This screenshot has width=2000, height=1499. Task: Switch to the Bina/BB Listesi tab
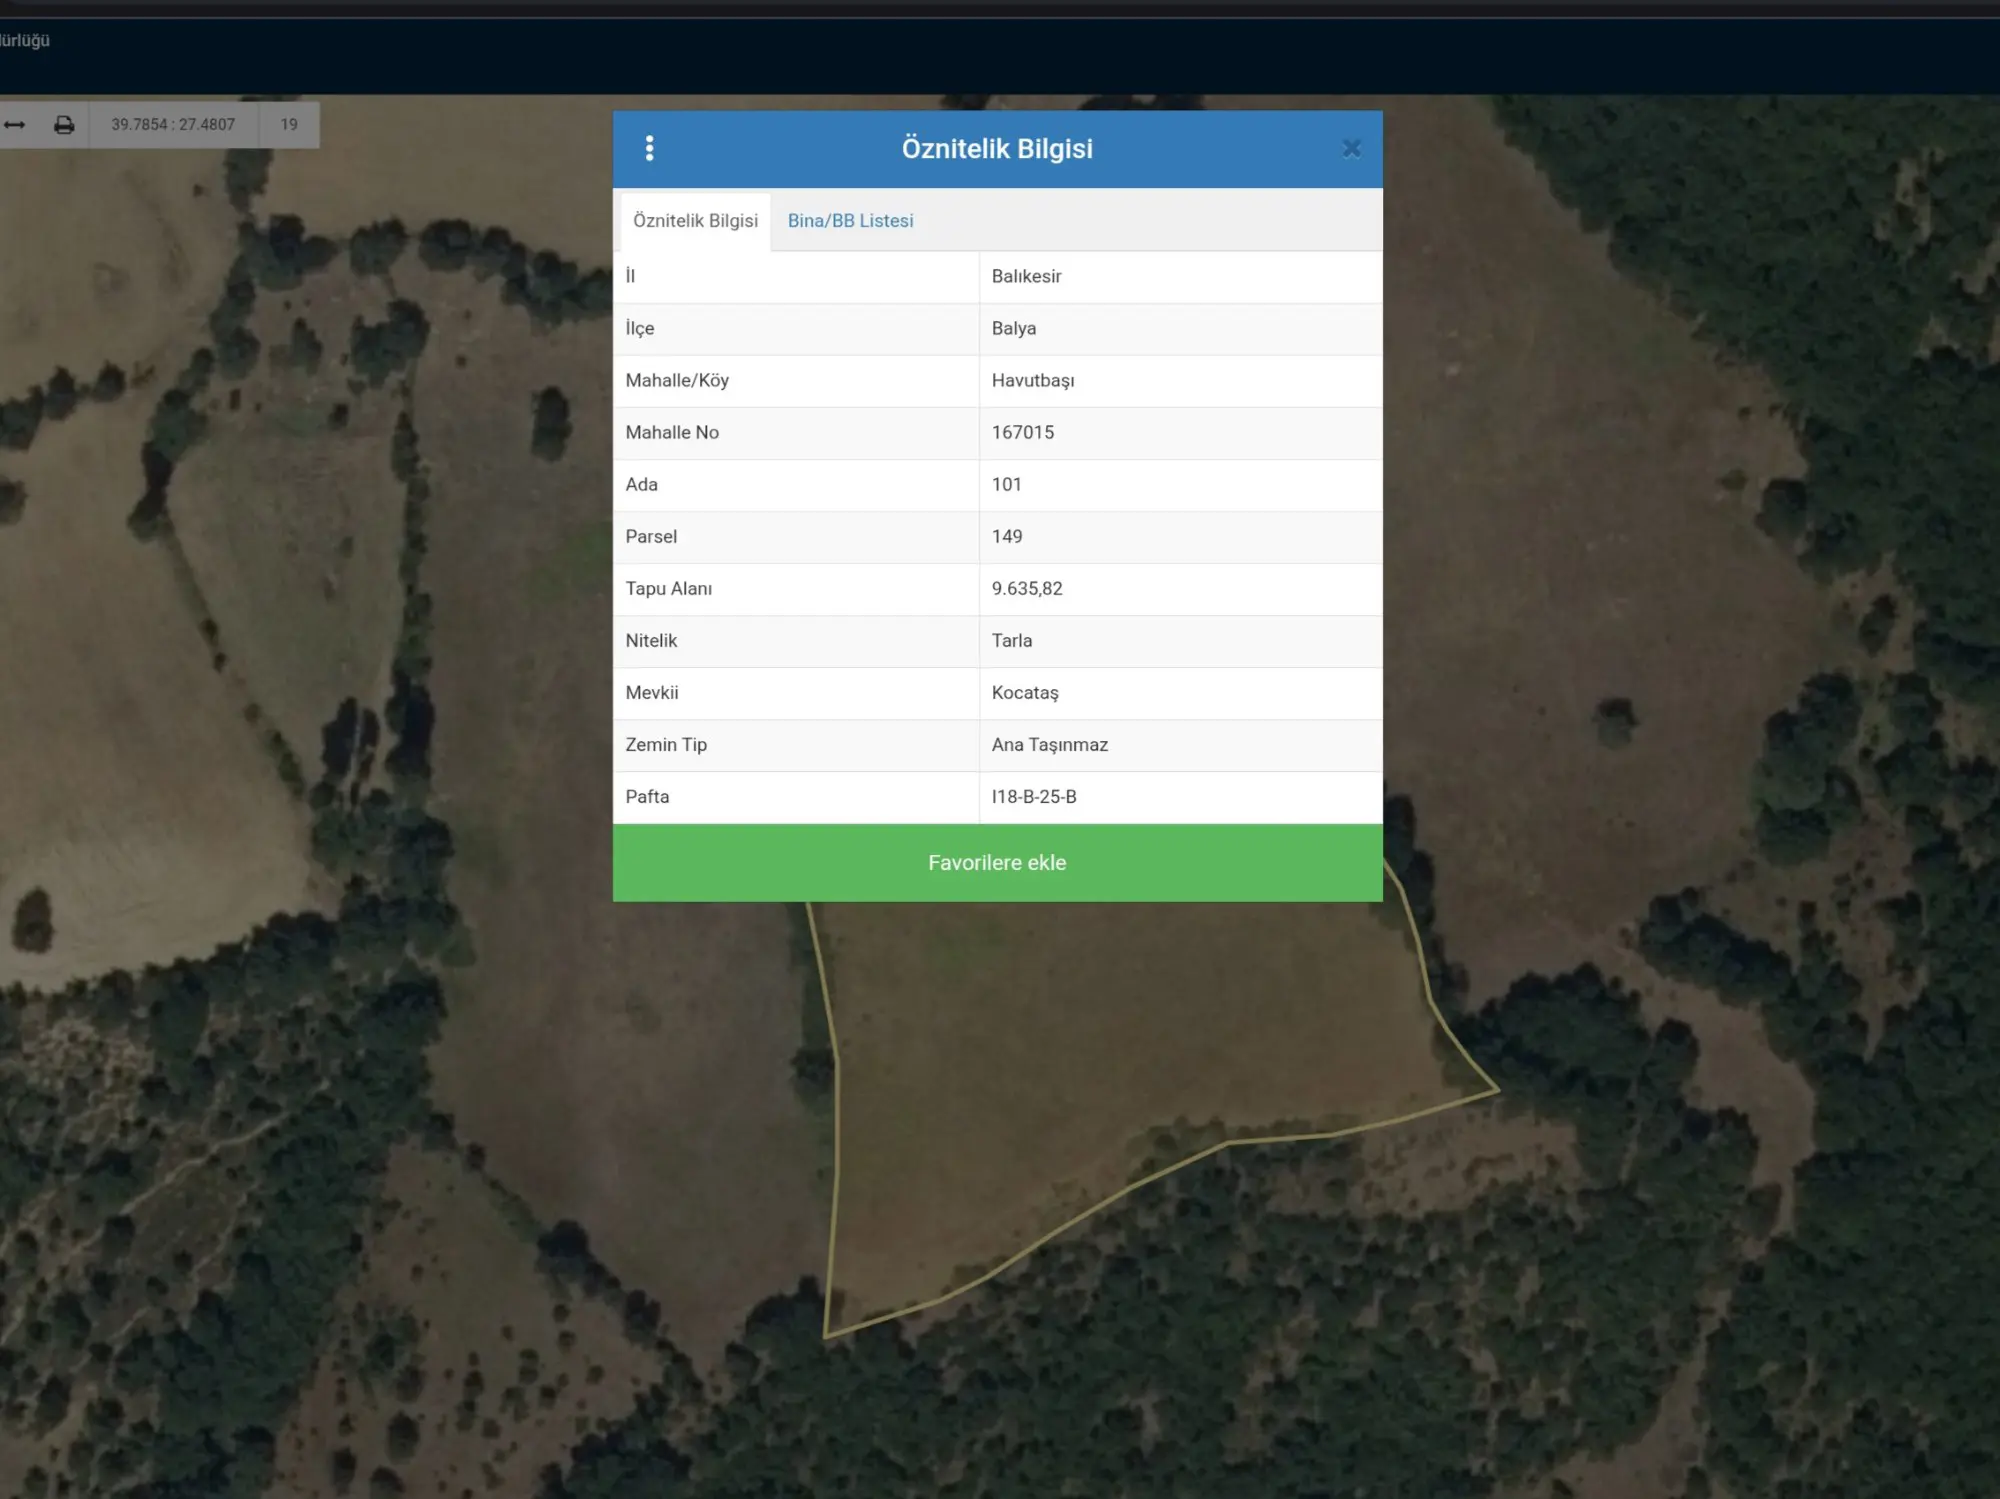click(850, 221)
